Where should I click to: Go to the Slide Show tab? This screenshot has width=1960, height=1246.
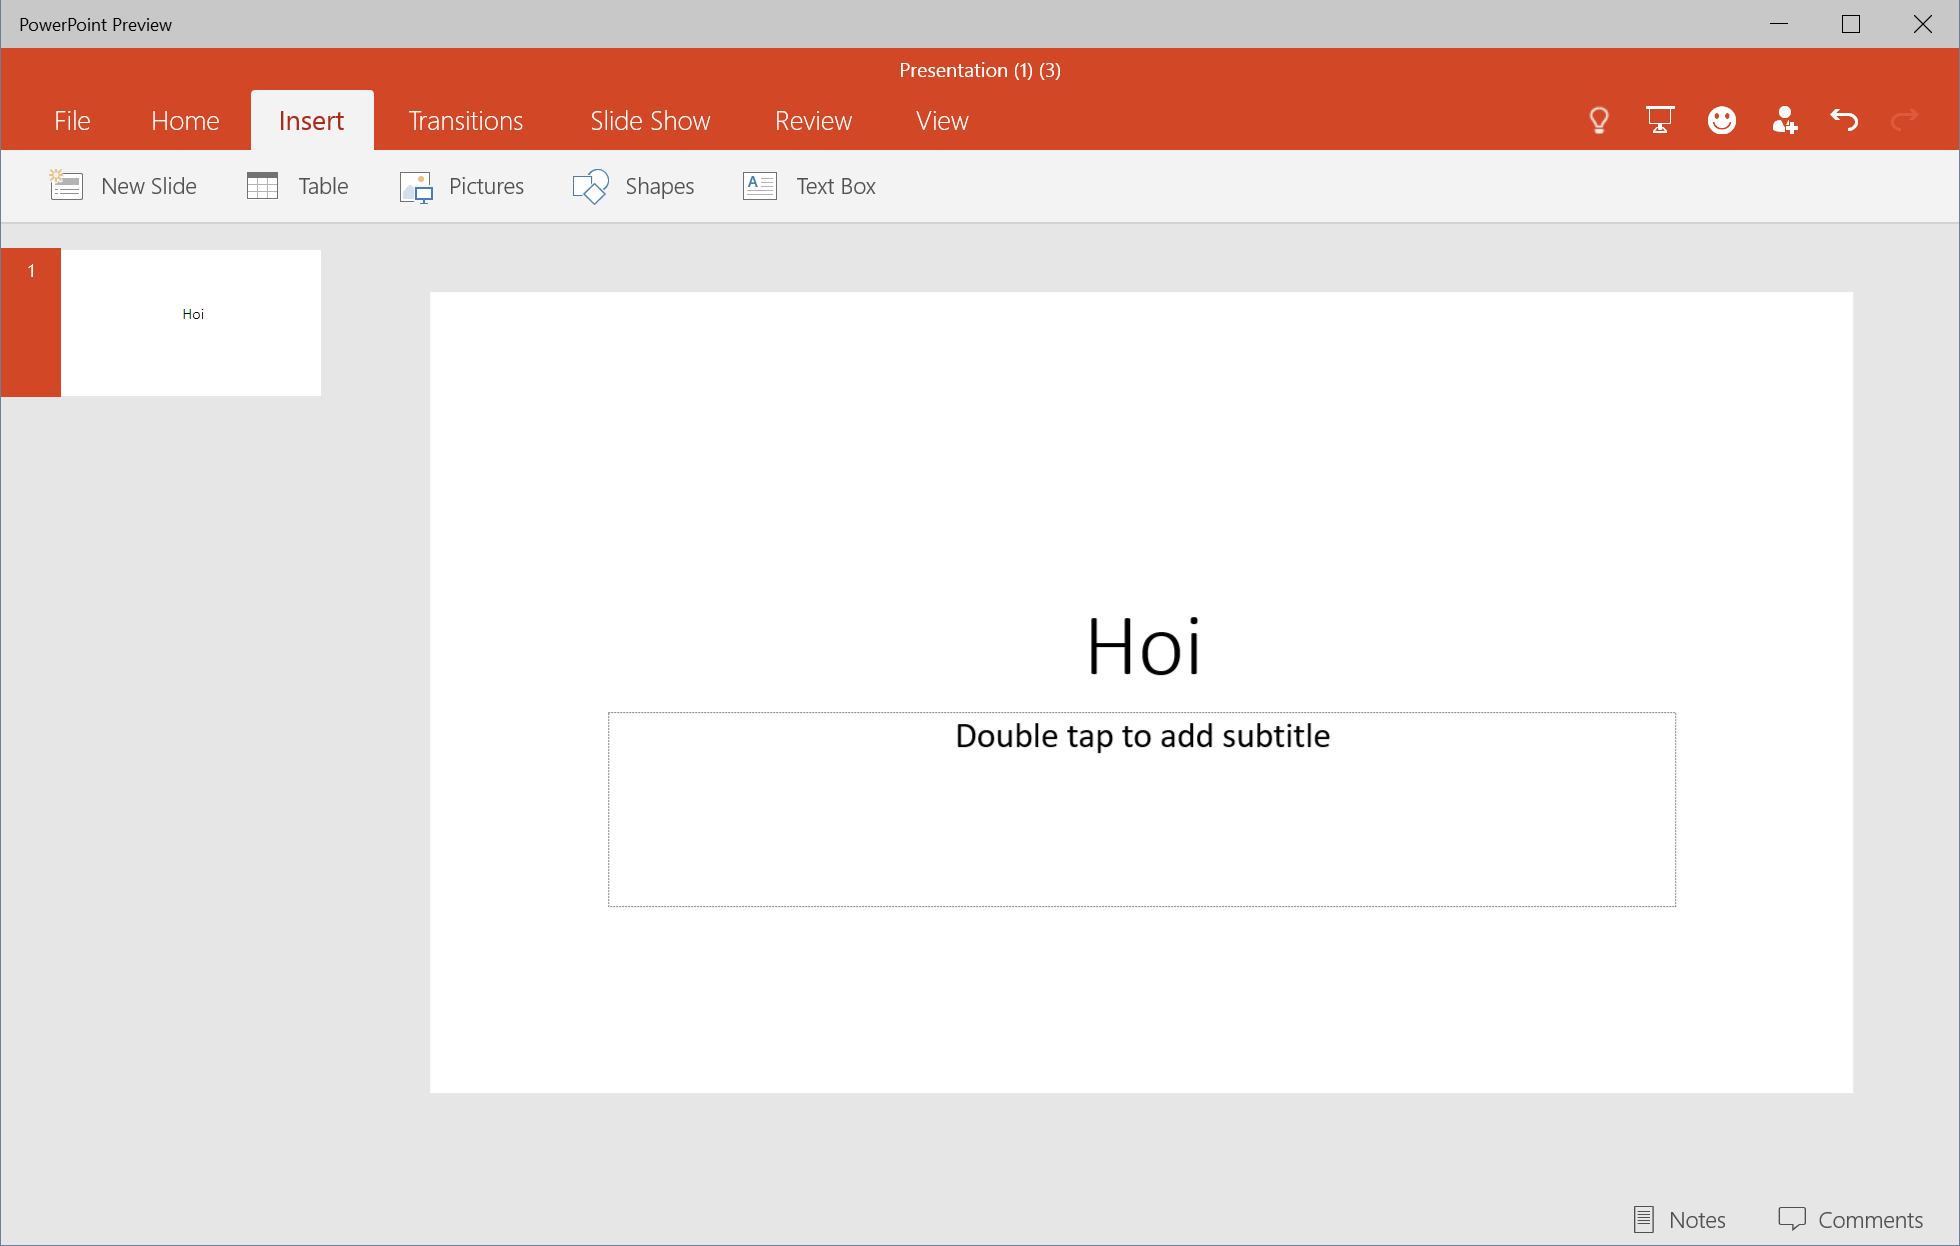[650, 121]
